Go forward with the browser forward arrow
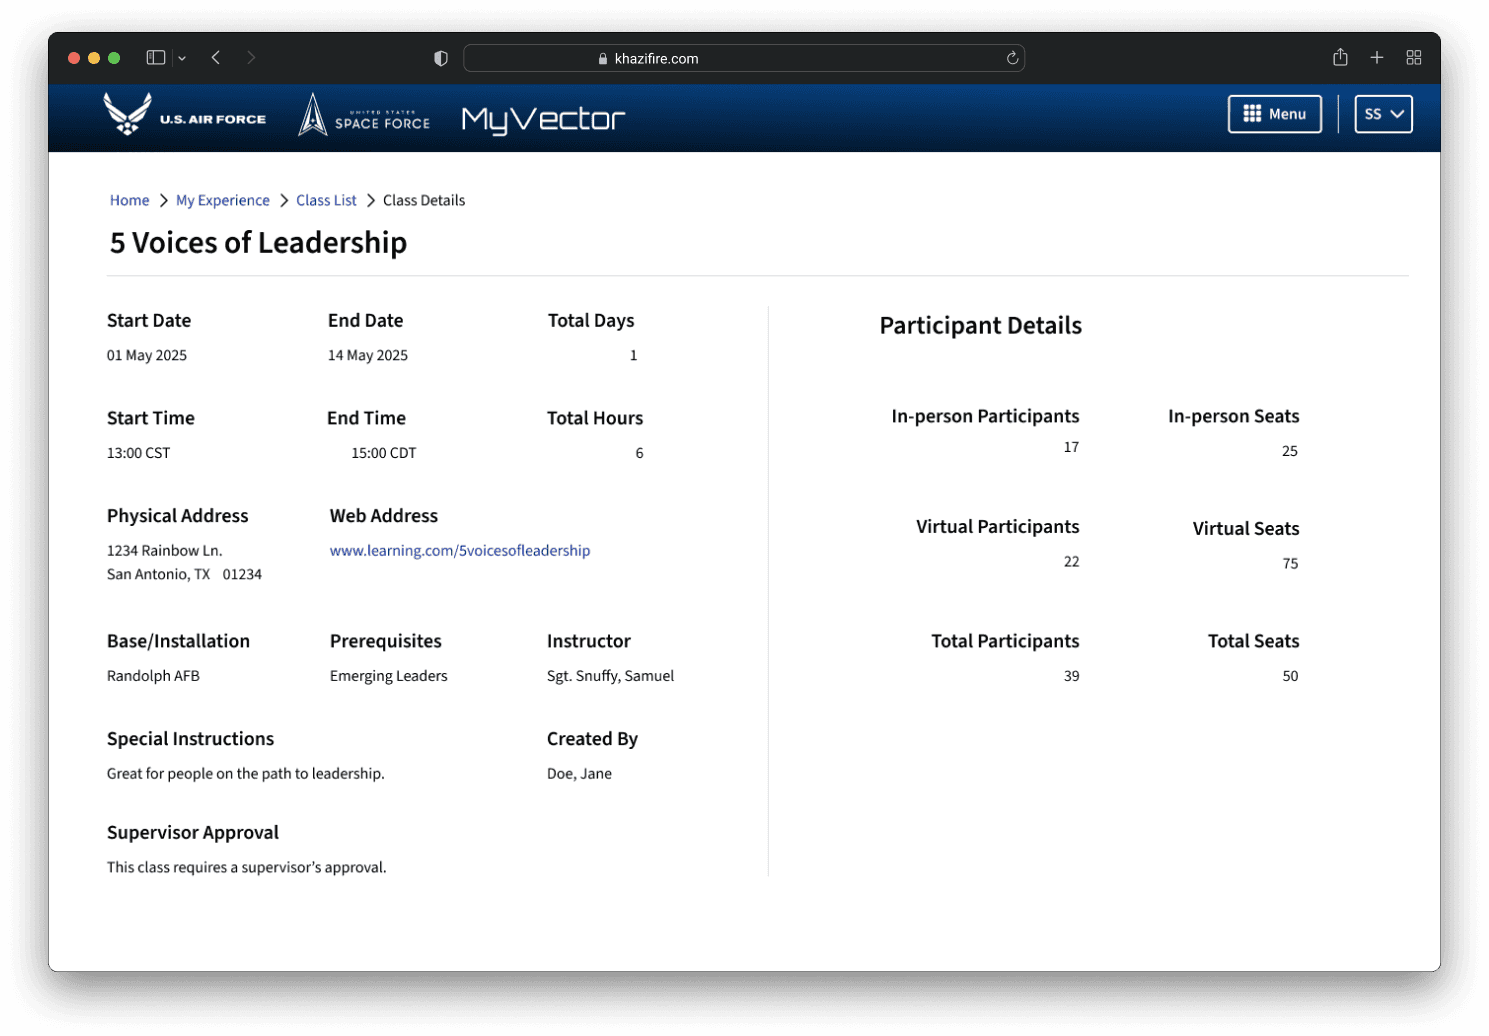This screenshot has height=1036, width=1489. [251, 58]
